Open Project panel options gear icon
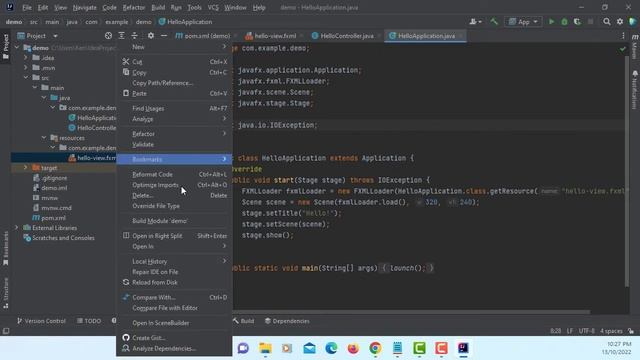The height and width of the screenshot is (360, 640). coord(151,36)
